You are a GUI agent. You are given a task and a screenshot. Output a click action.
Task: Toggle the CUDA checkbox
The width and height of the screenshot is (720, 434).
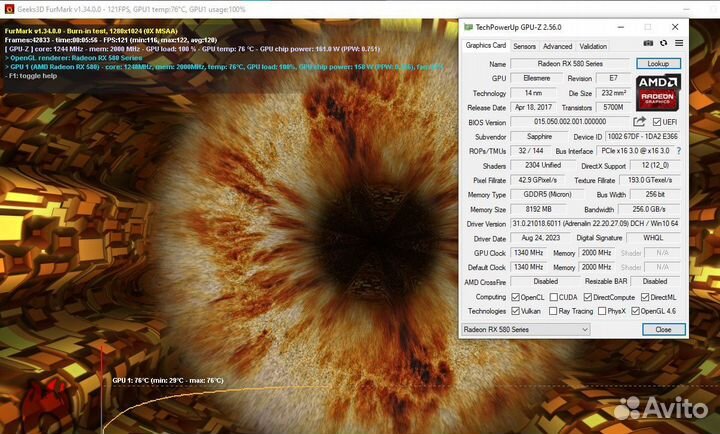click(x=554, y=297)
